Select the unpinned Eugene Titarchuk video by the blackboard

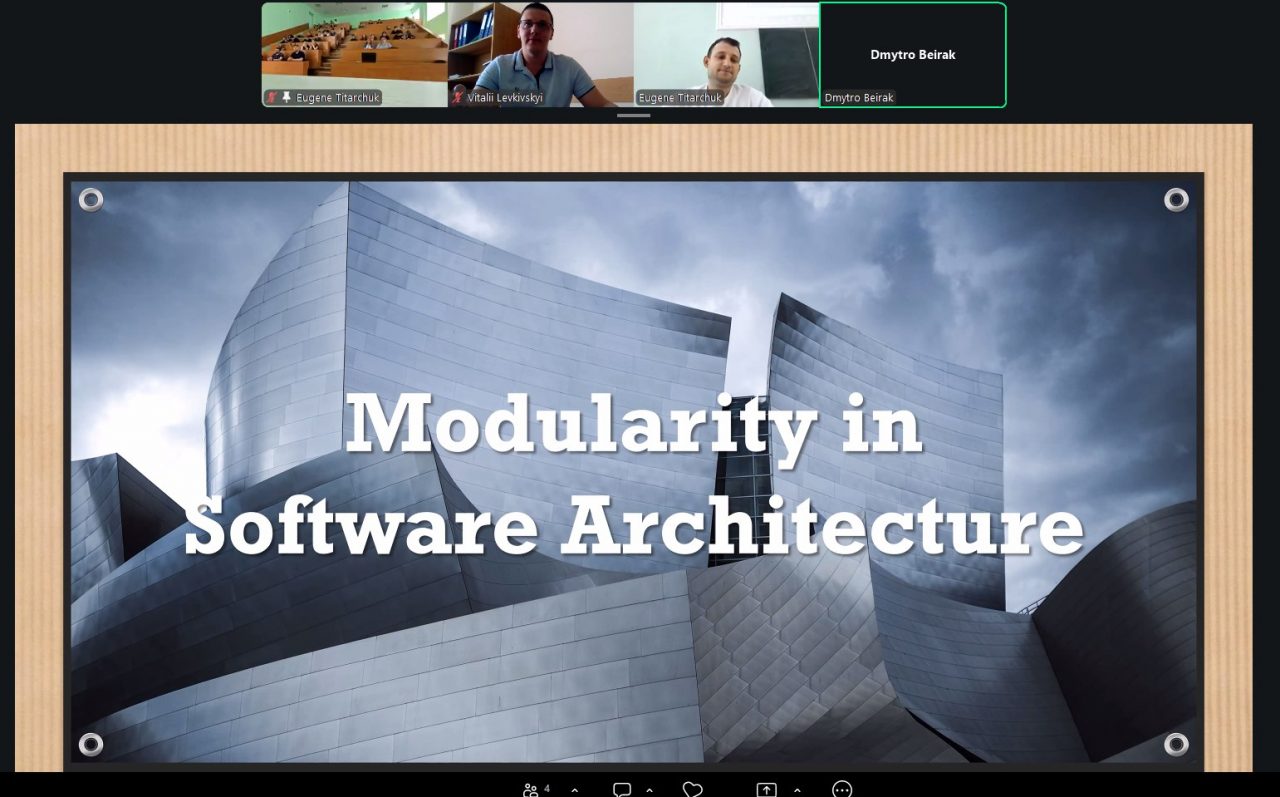(x=727, y=54)
